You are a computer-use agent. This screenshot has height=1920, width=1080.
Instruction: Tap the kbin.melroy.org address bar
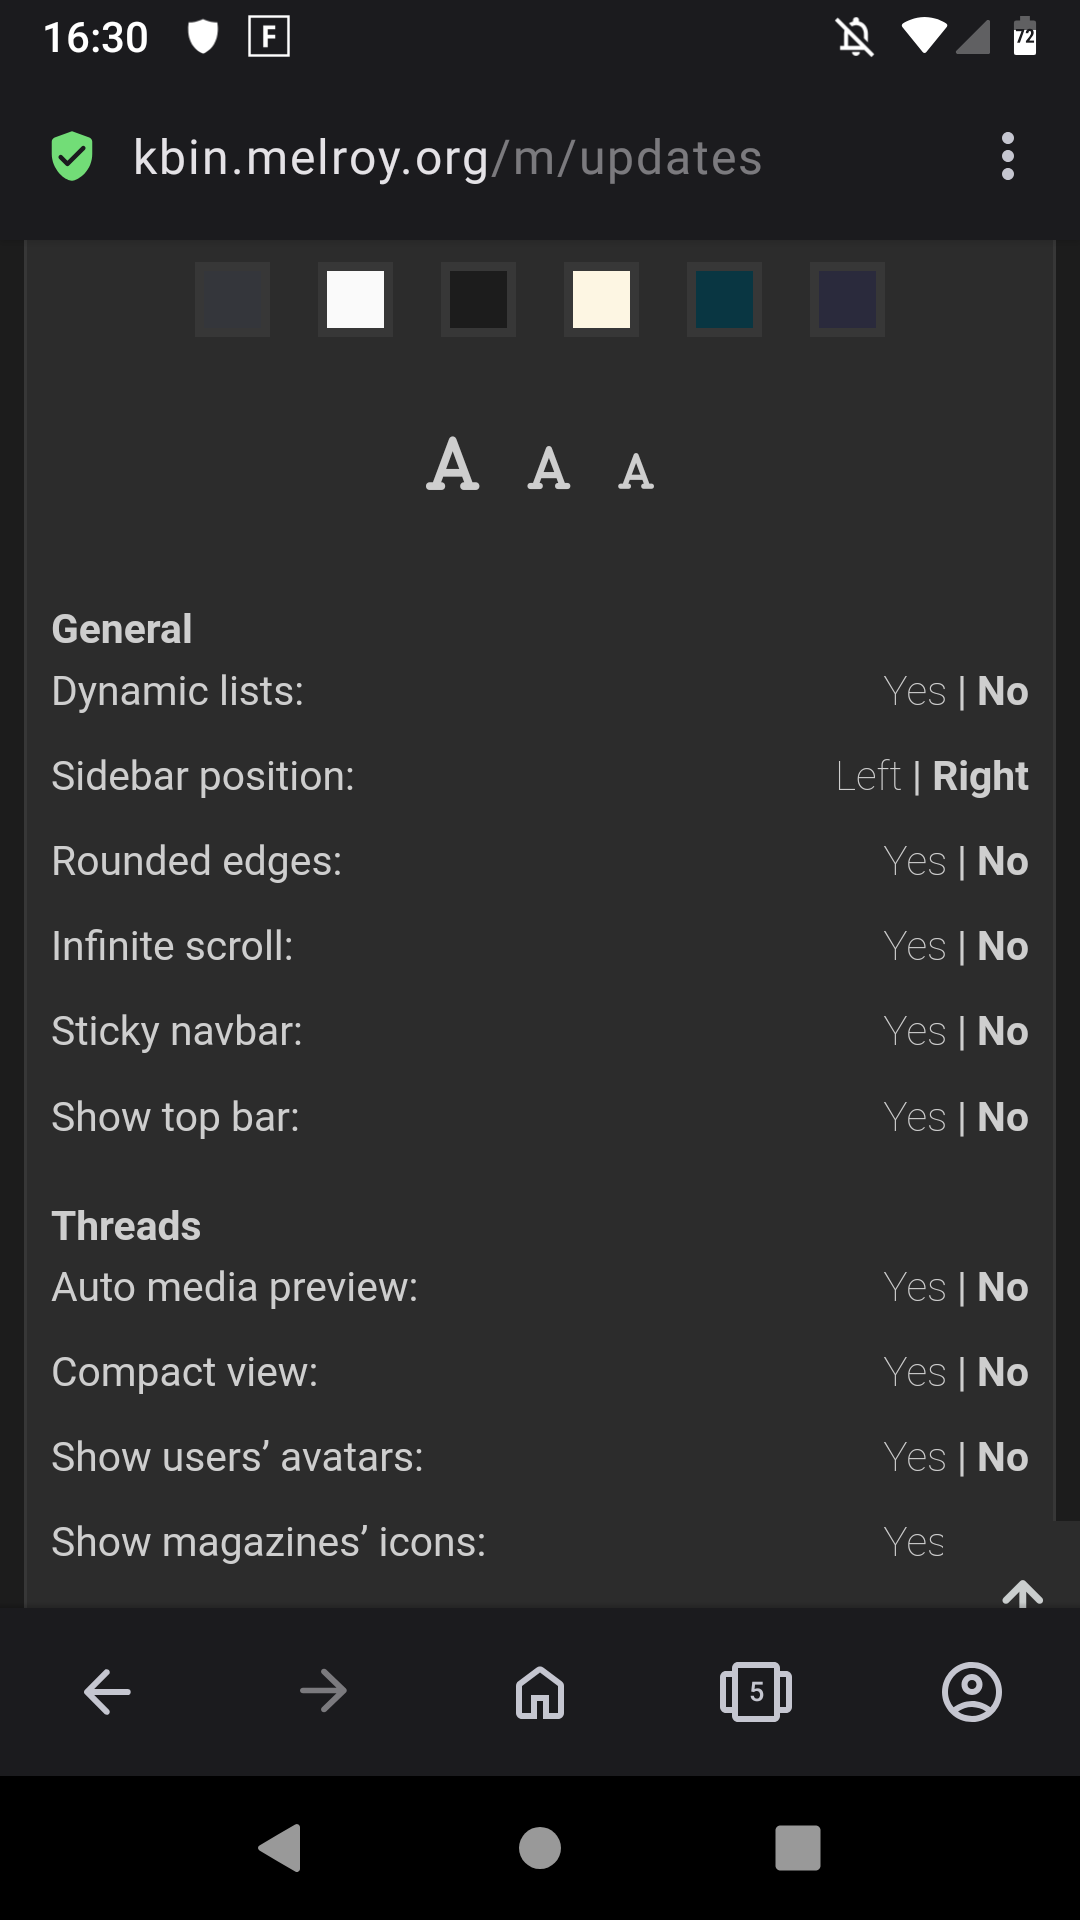[x=448, y=158]
